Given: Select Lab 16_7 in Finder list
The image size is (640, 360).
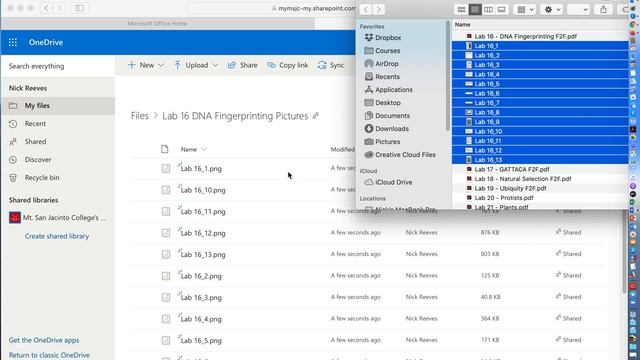Looking at the screenshot, I should tap(540, 103).
